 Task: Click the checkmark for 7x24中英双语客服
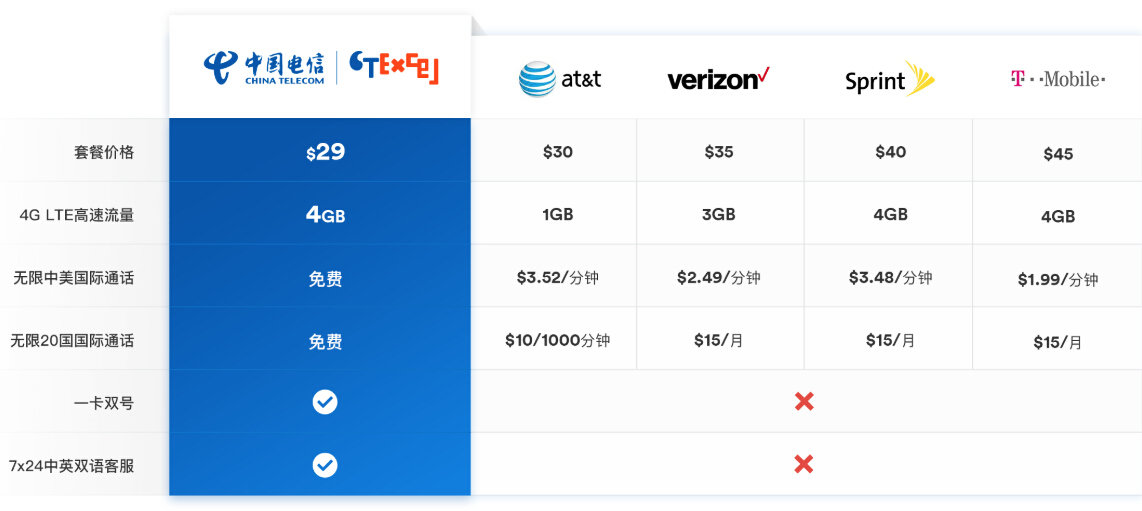325,464
